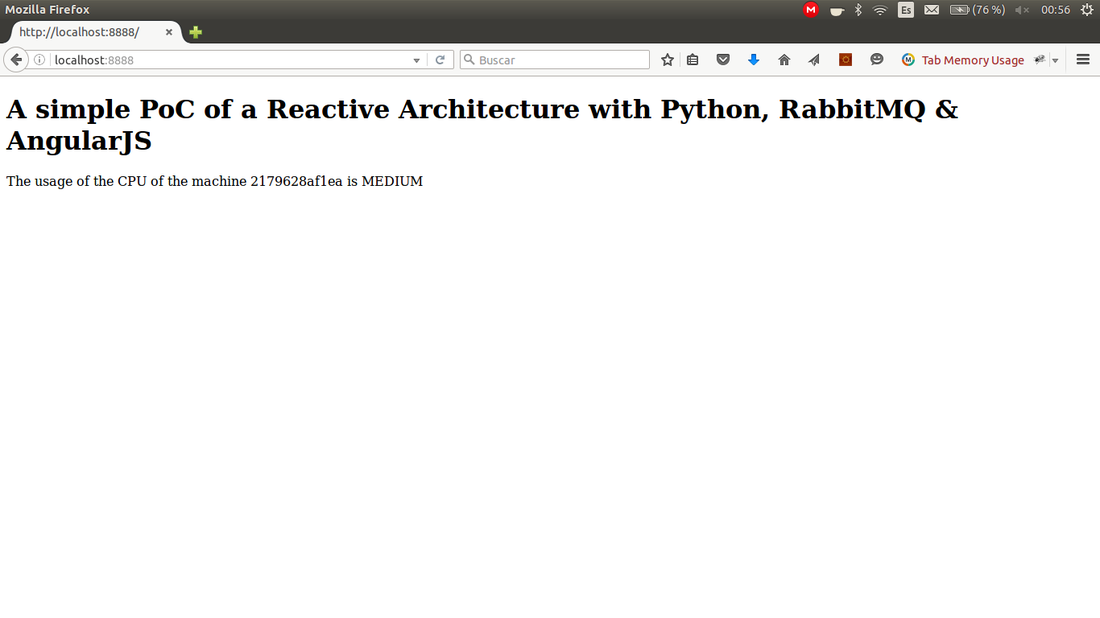The image size is (1100, 618).
Task: Open a new tab with the green plus
Action: [196, 32]
